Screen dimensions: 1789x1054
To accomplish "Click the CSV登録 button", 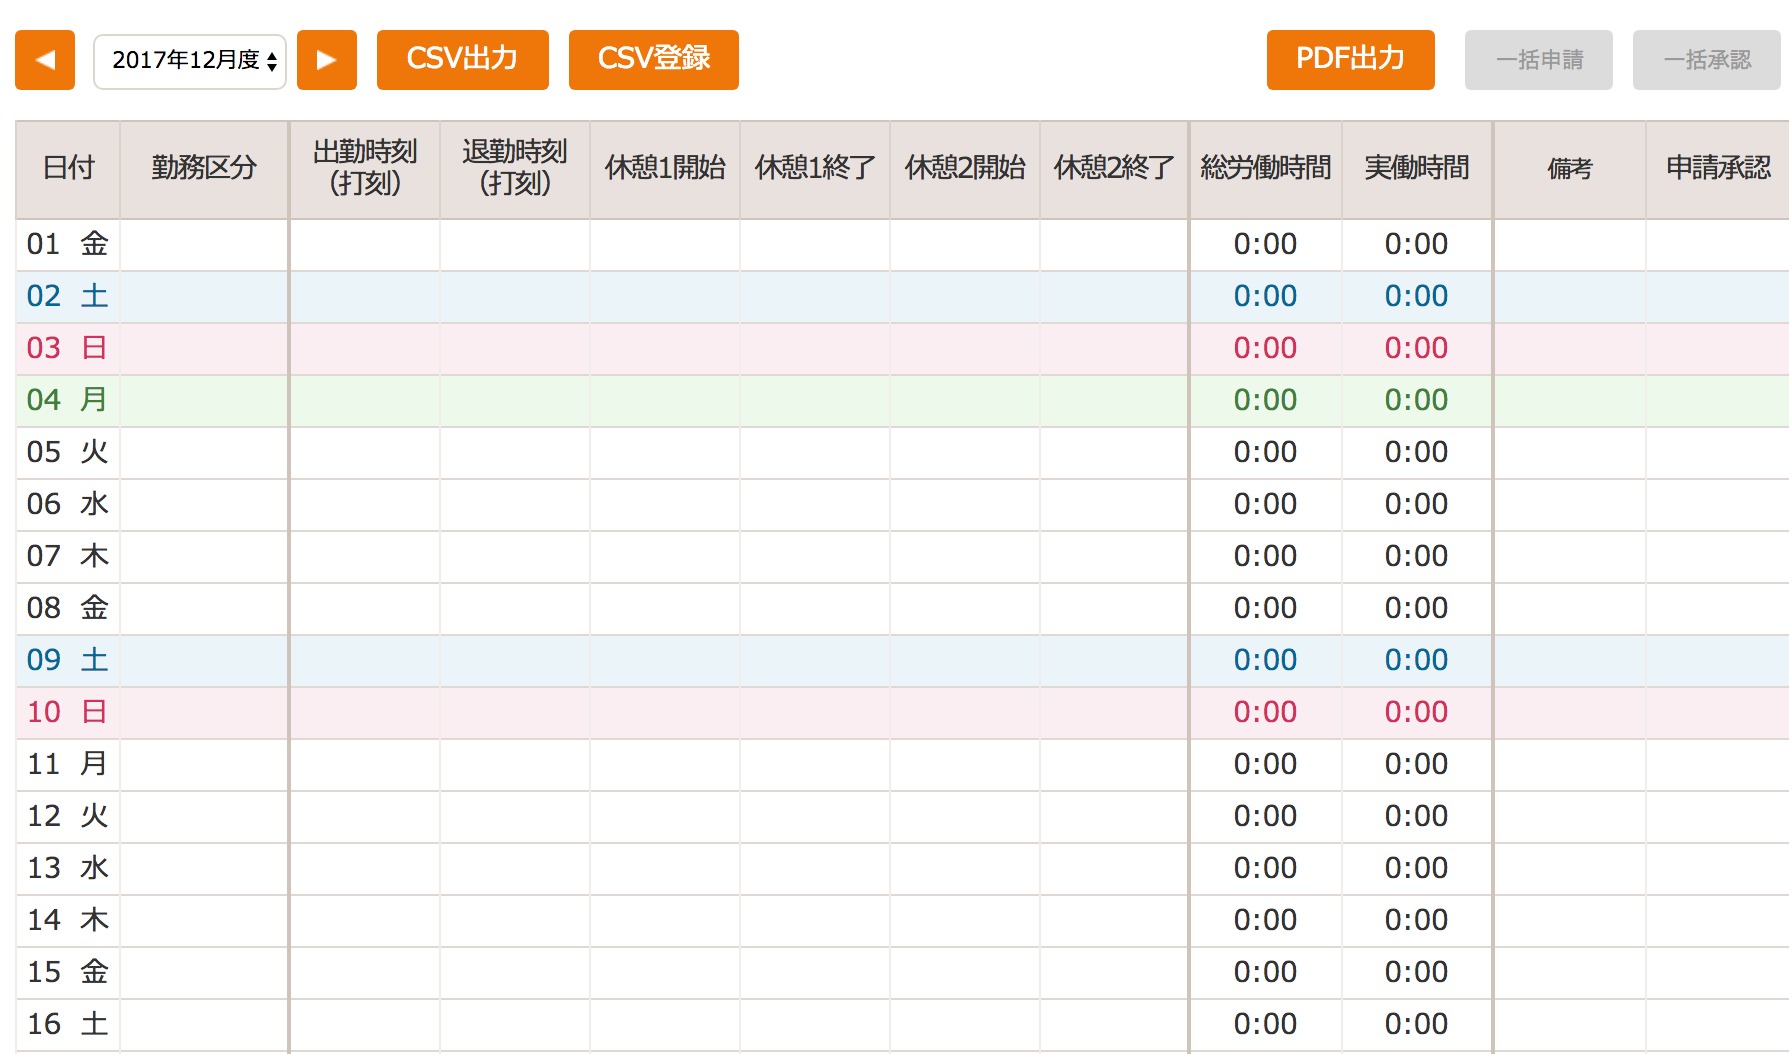I will (654, 60).
